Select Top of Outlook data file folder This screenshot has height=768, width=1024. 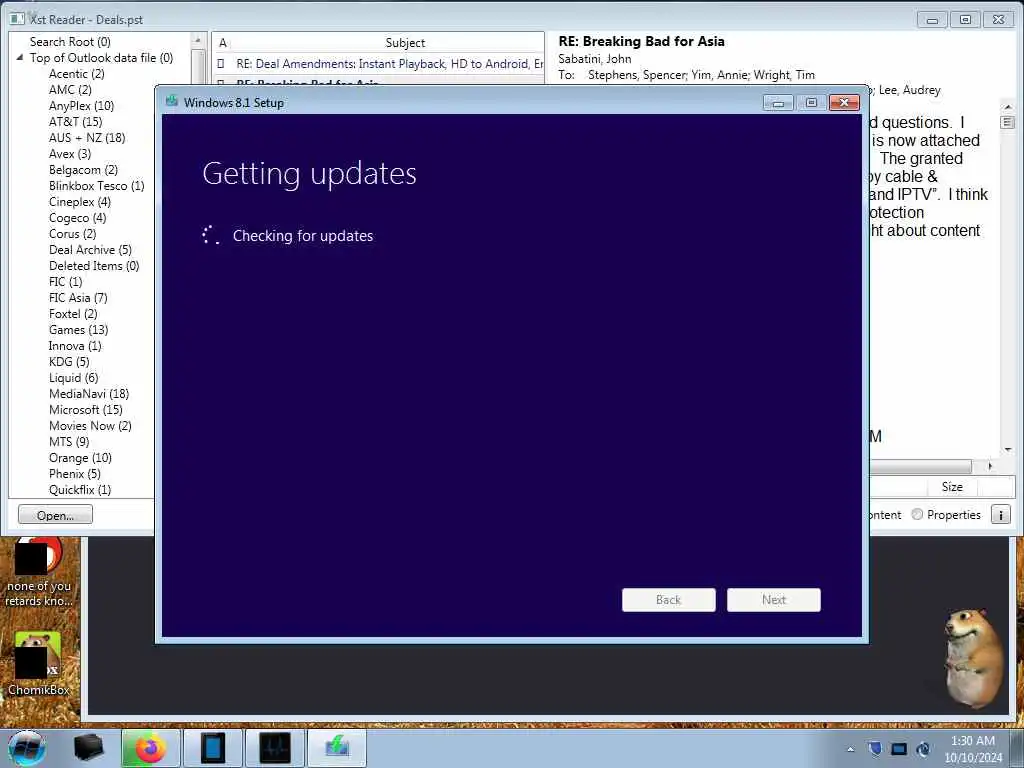101,57
